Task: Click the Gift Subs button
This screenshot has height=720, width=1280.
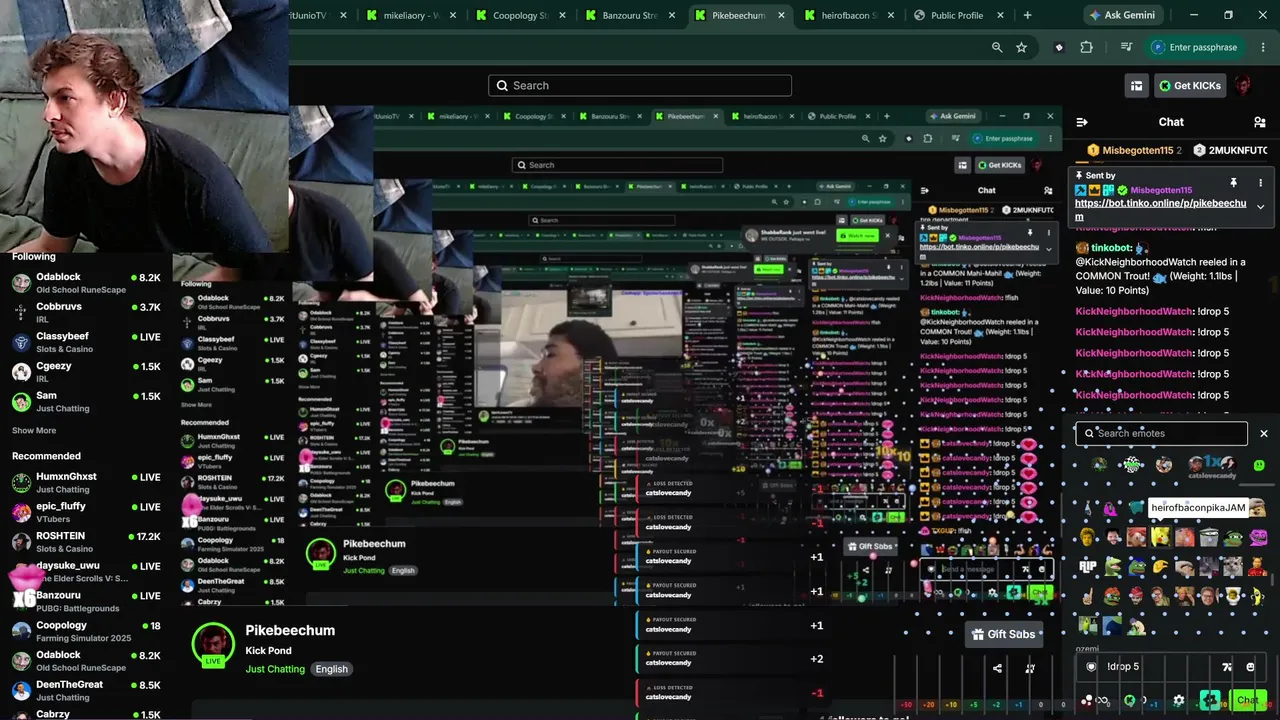Action: coord(1004,634)
